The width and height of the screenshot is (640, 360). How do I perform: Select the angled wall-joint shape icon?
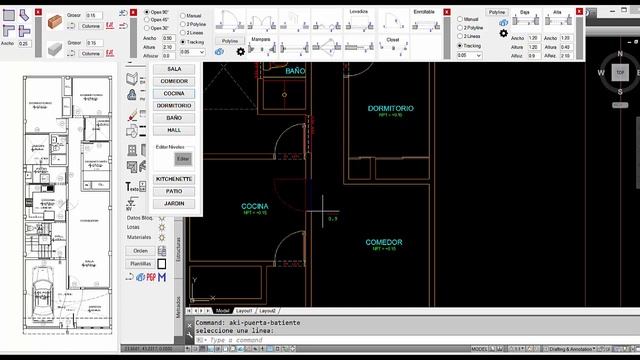24,16
